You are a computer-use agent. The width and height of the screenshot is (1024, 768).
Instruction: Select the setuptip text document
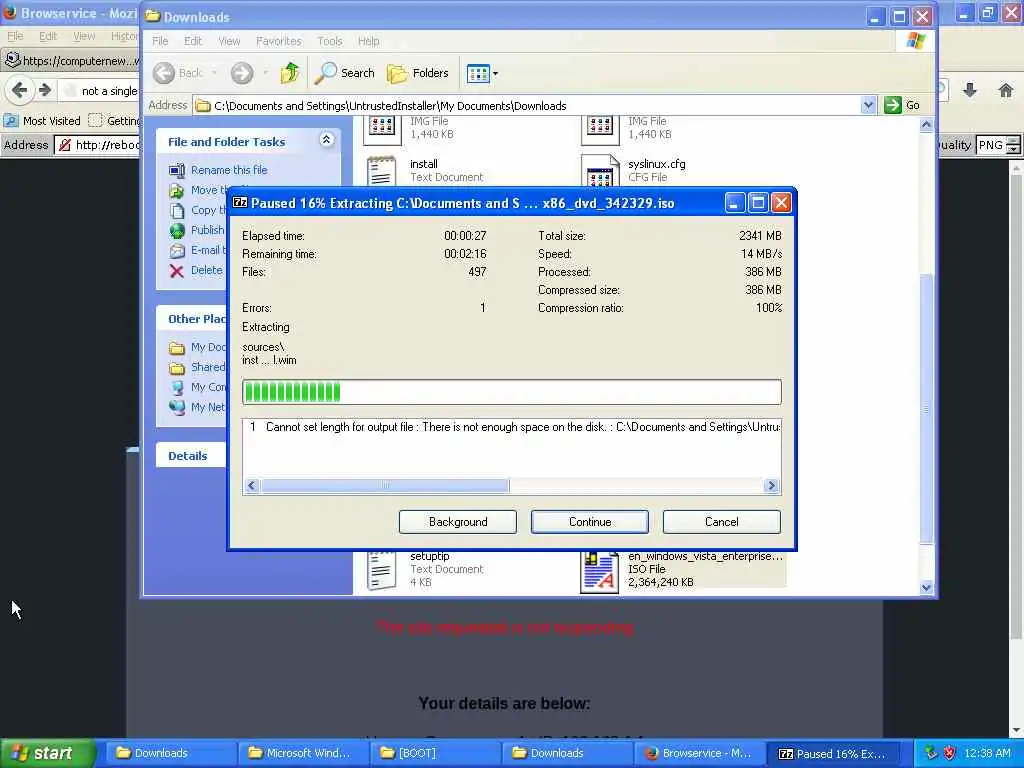point(425,569)
